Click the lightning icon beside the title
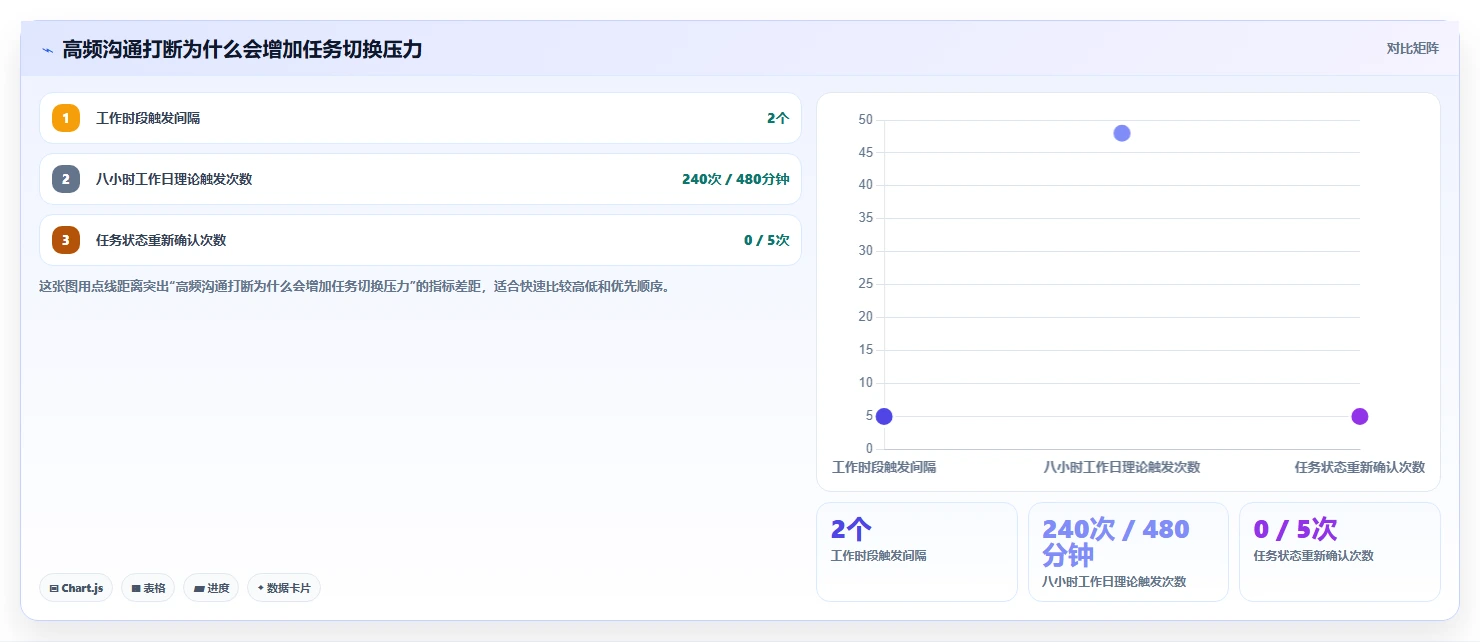 [x=48, y=50]
